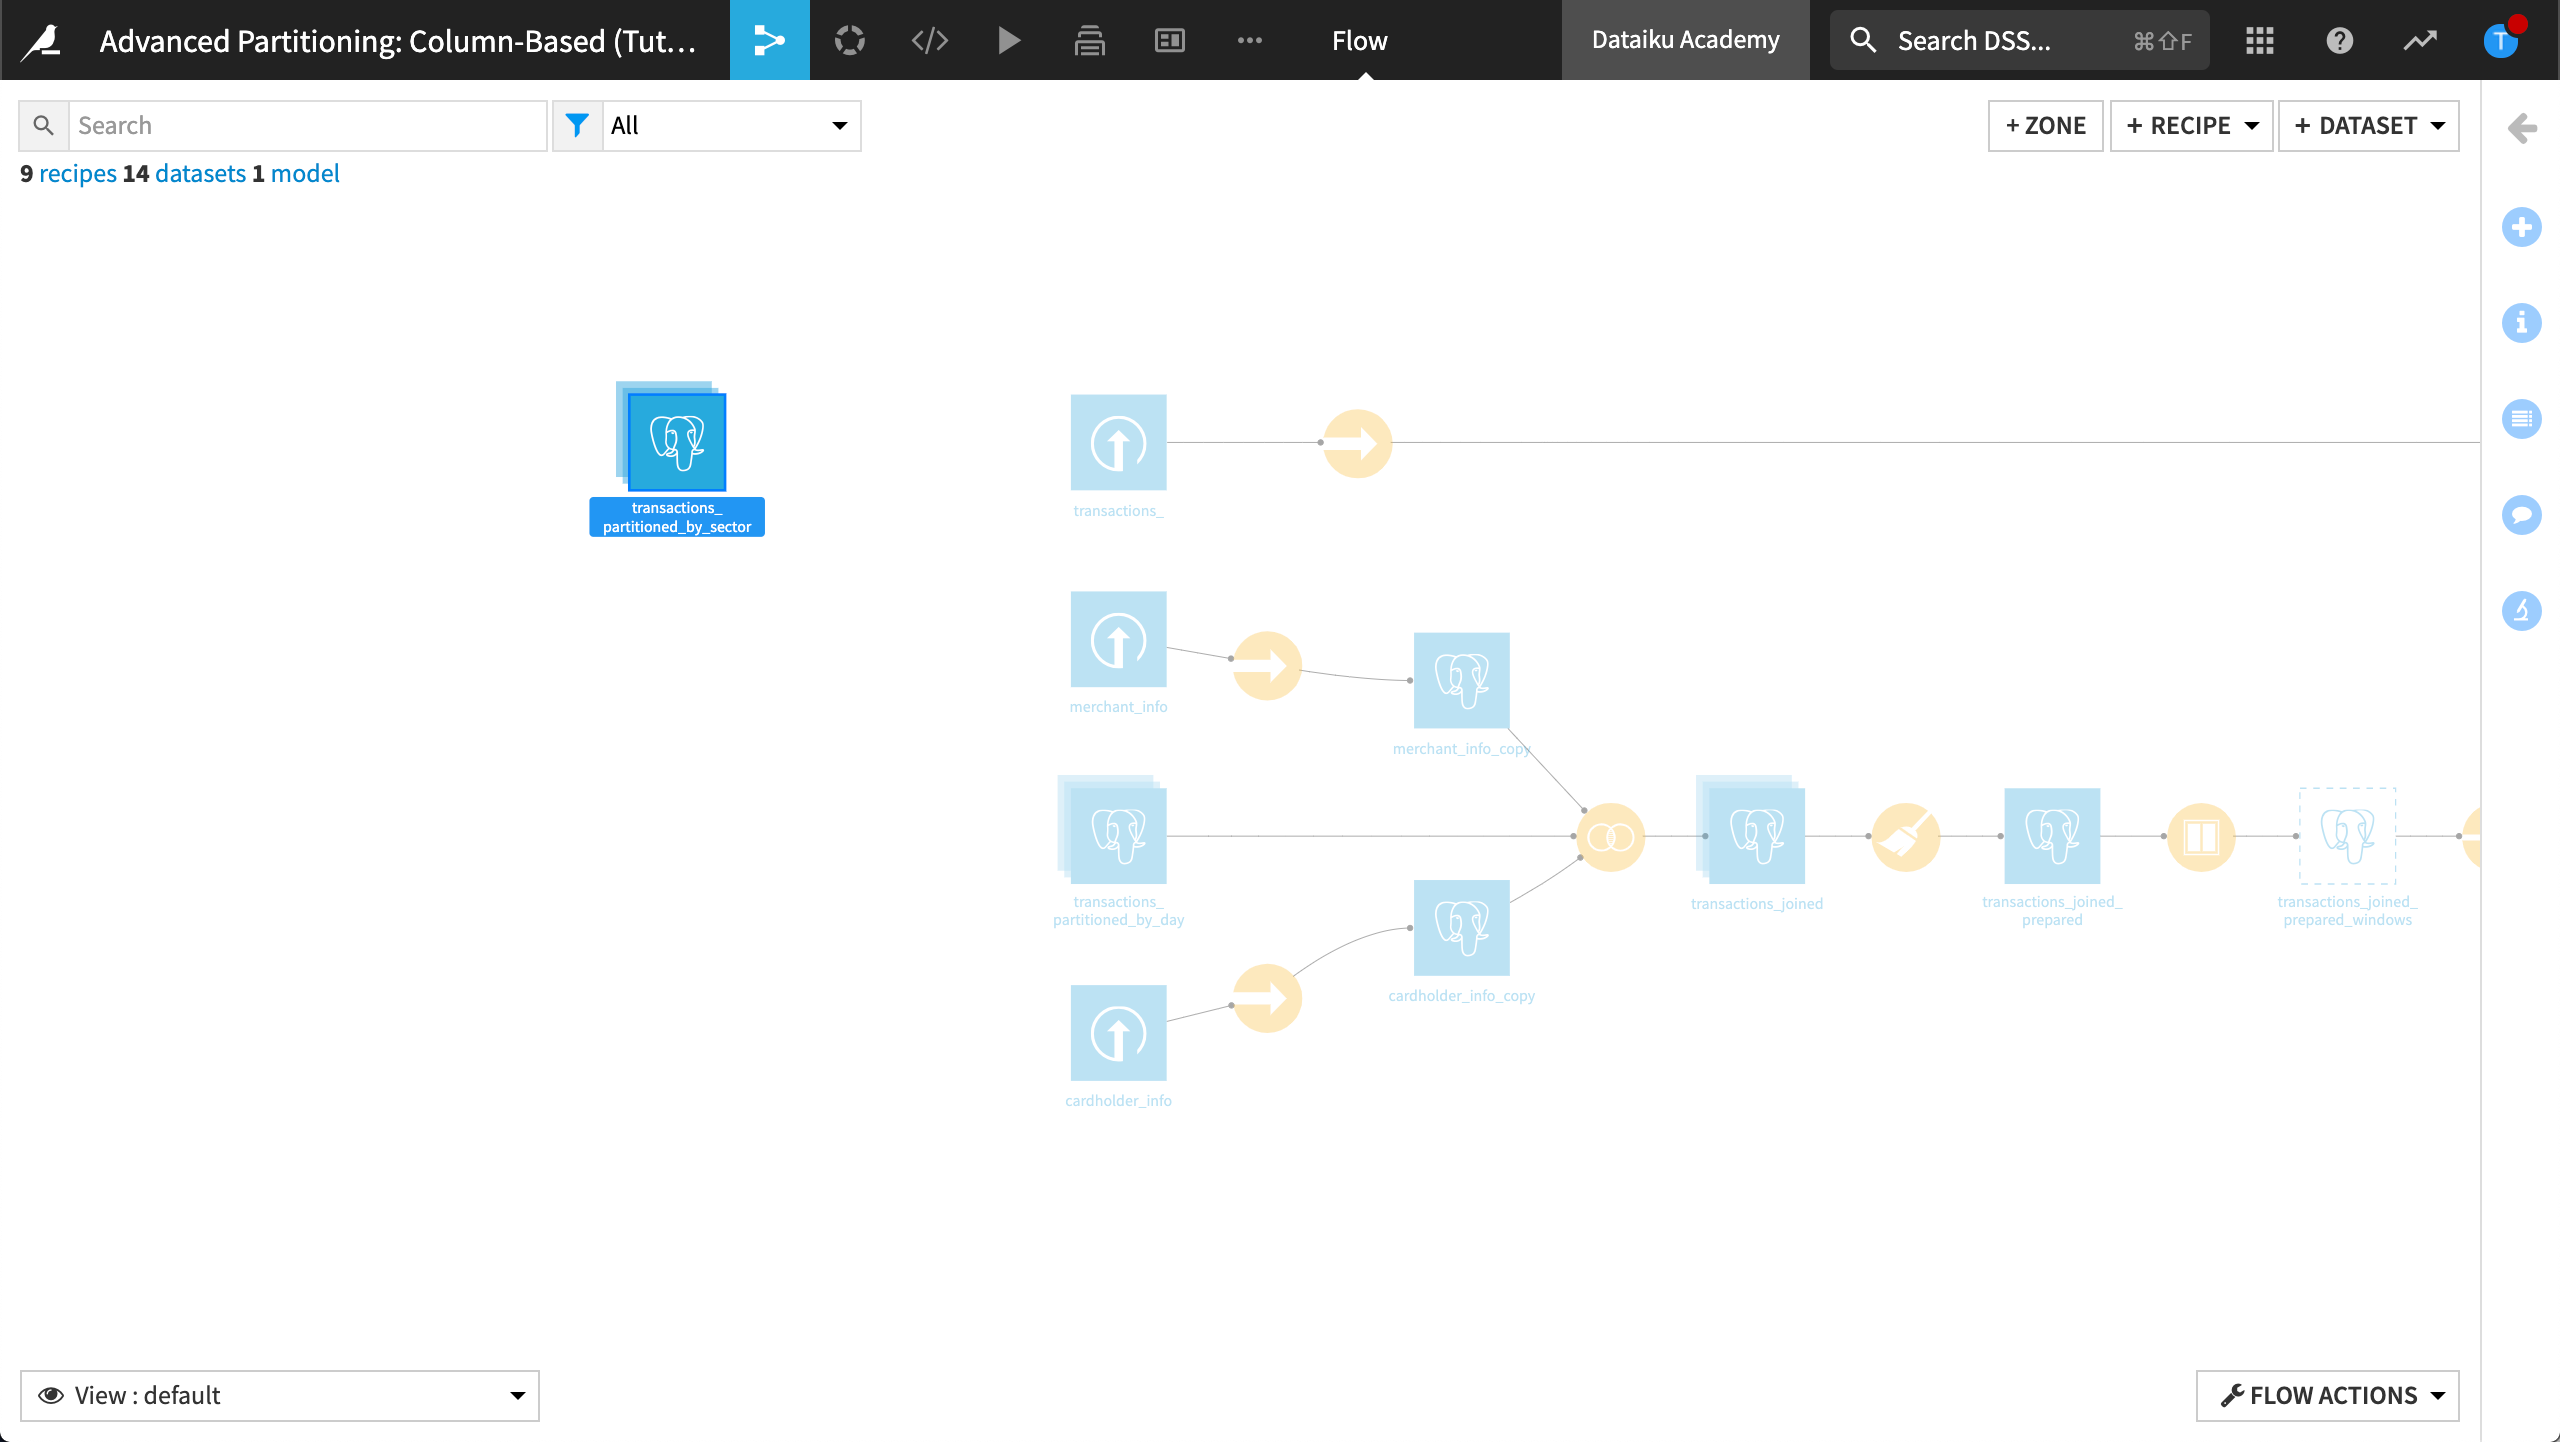This screenshot has width=2560, height=1442.
Task: Select the Dataiku bird logo in the top left
Action: (41, 40)
